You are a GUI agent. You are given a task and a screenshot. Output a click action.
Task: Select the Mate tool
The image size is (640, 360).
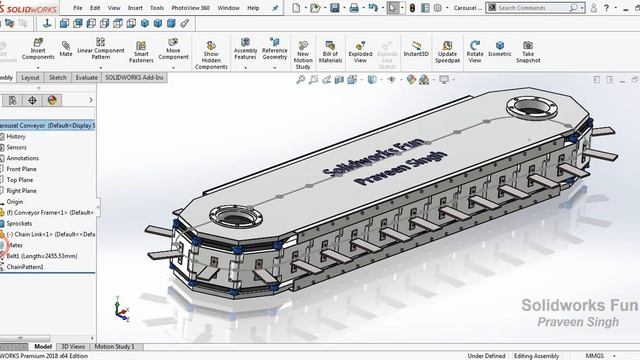[x=66, y=49]
